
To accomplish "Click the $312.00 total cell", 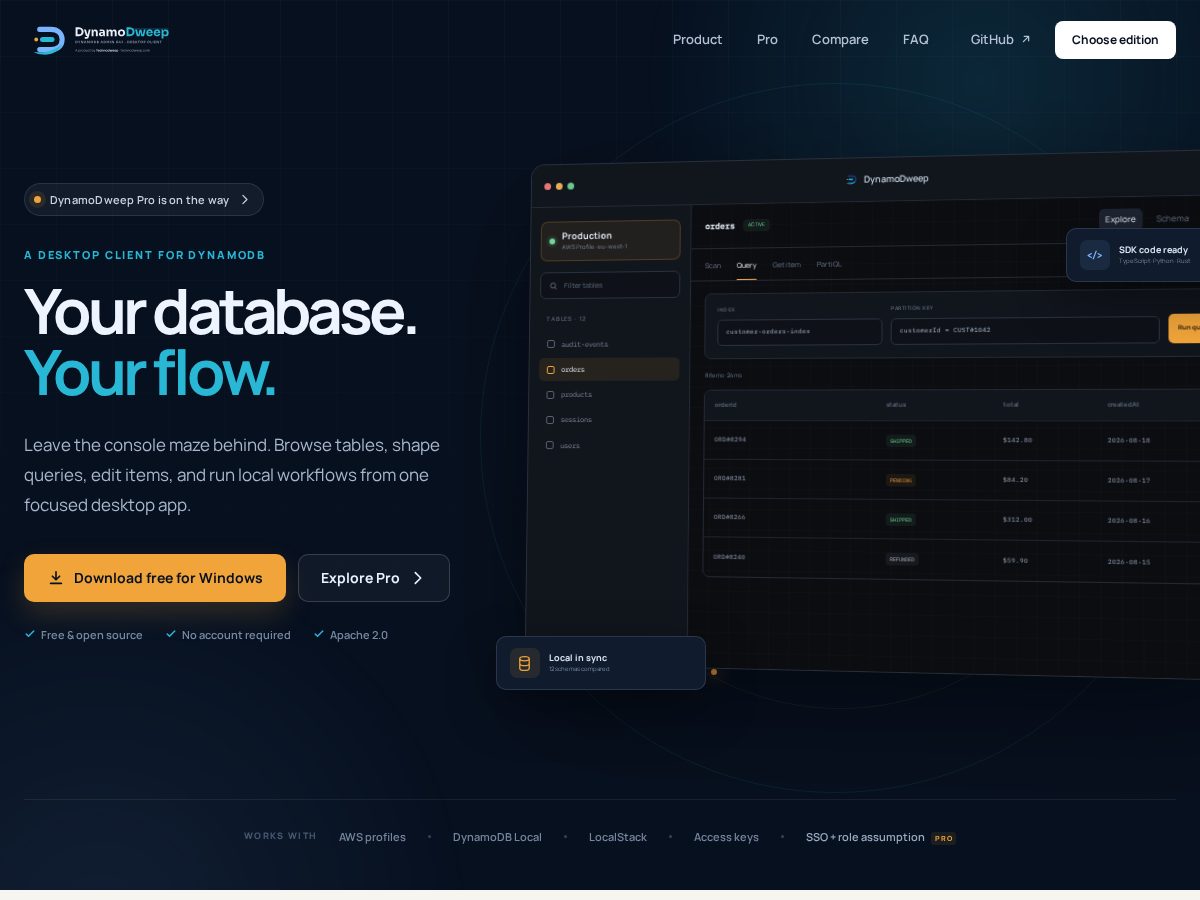I will 1018,520.
